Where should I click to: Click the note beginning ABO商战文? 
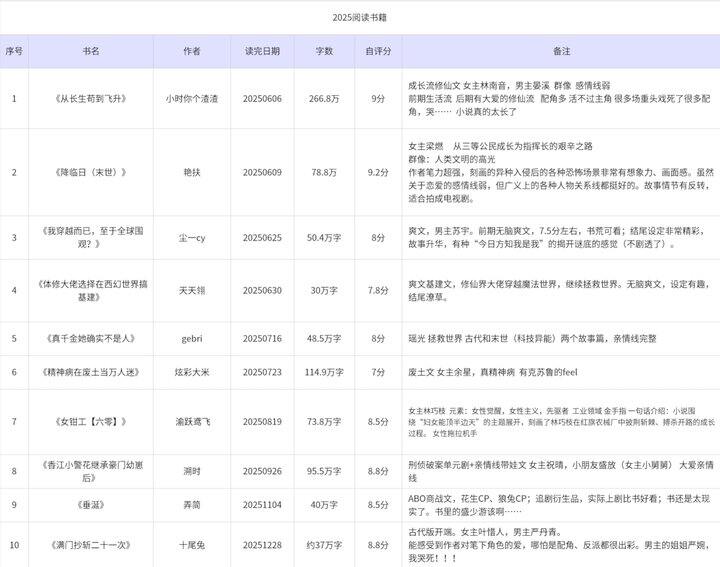point(559,505)
